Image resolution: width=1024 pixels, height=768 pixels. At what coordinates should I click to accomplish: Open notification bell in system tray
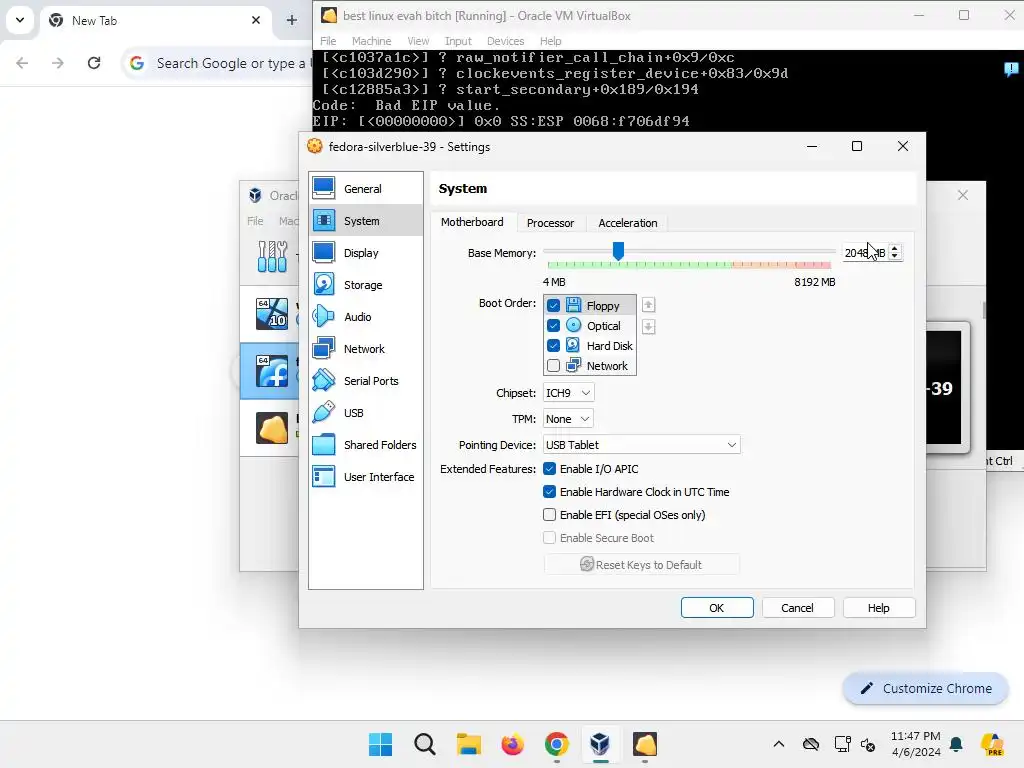(x=956, y=744)
